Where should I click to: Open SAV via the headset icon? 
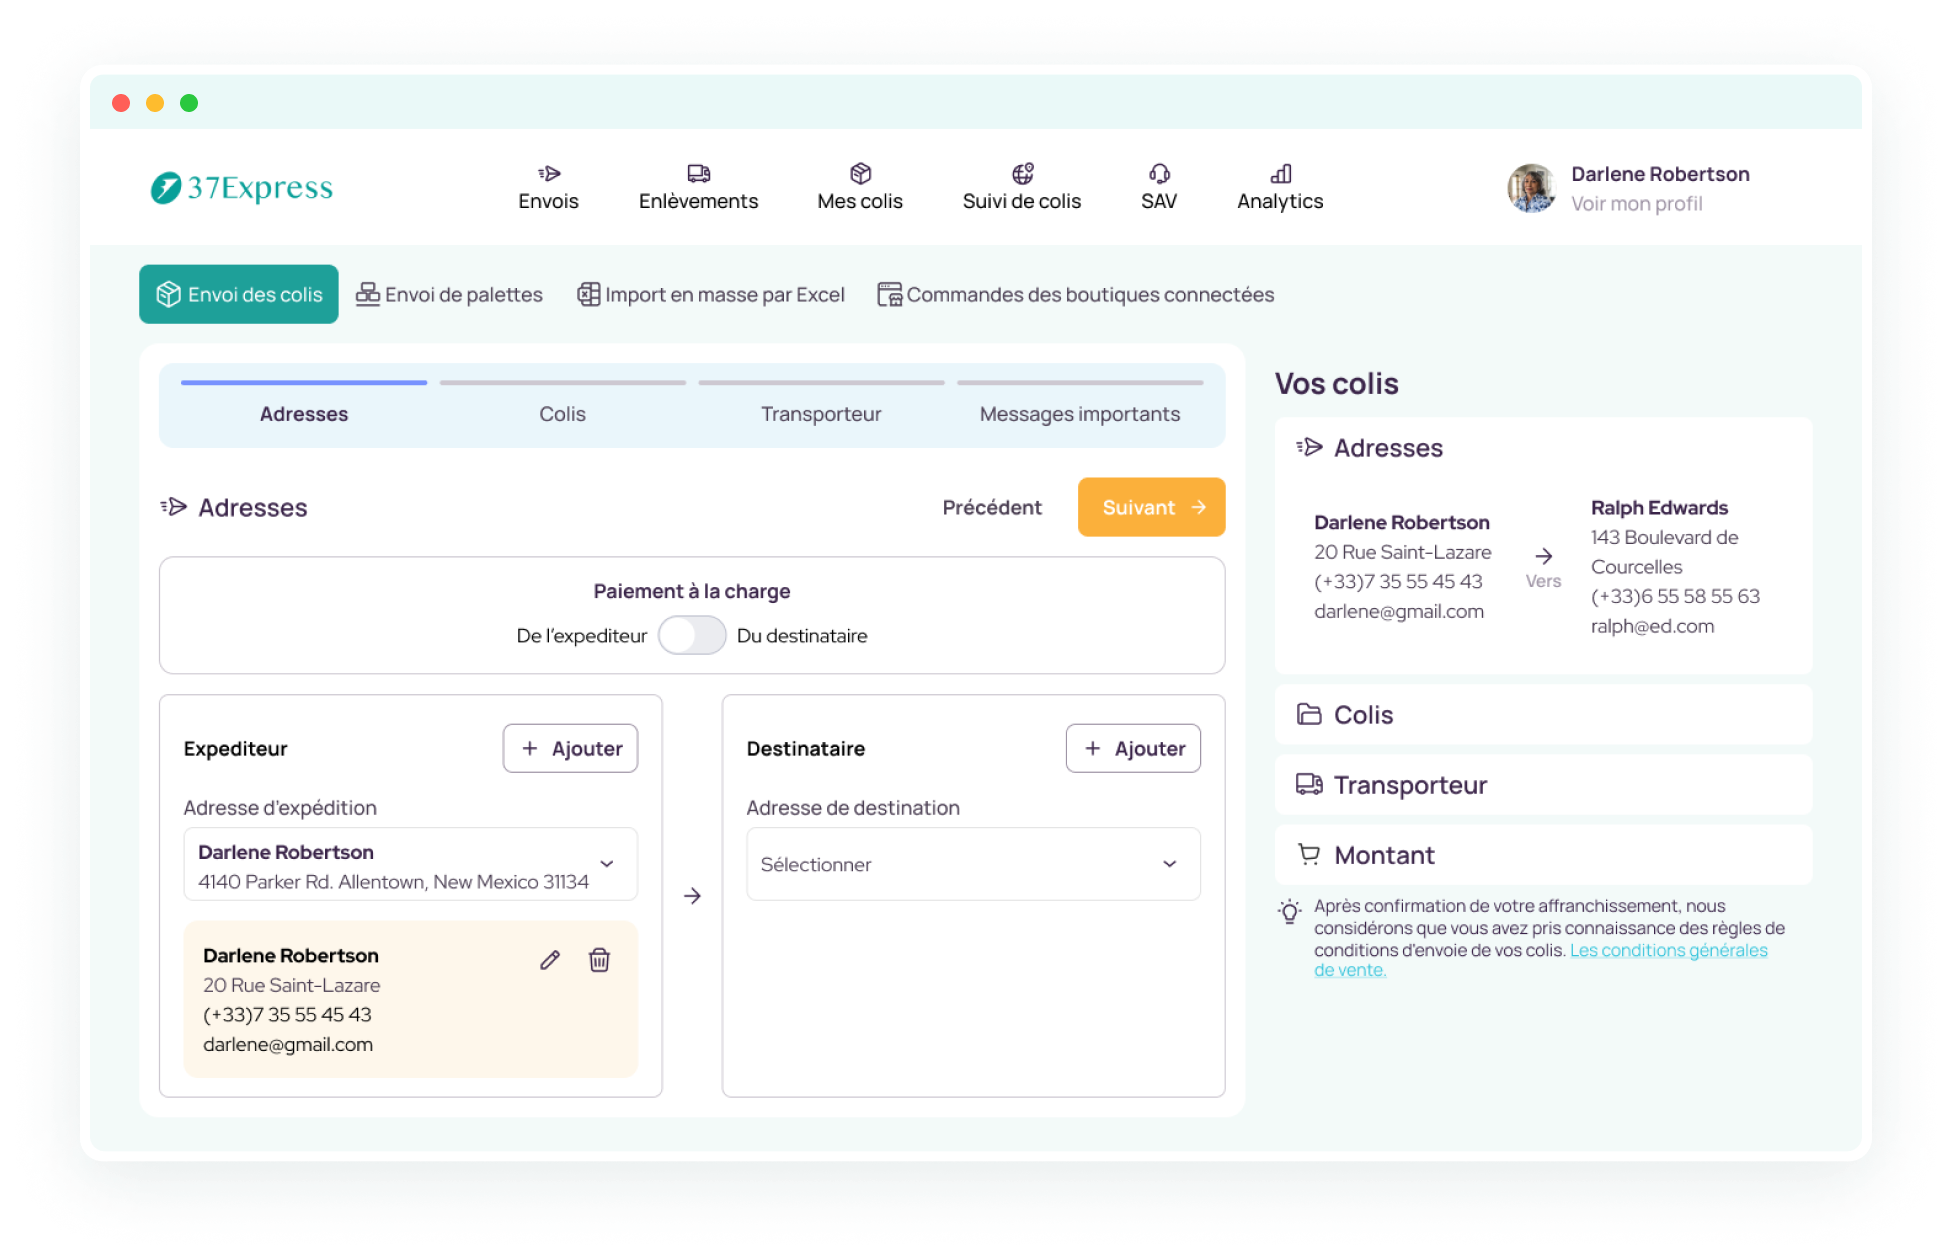(x=1158, y=174)
